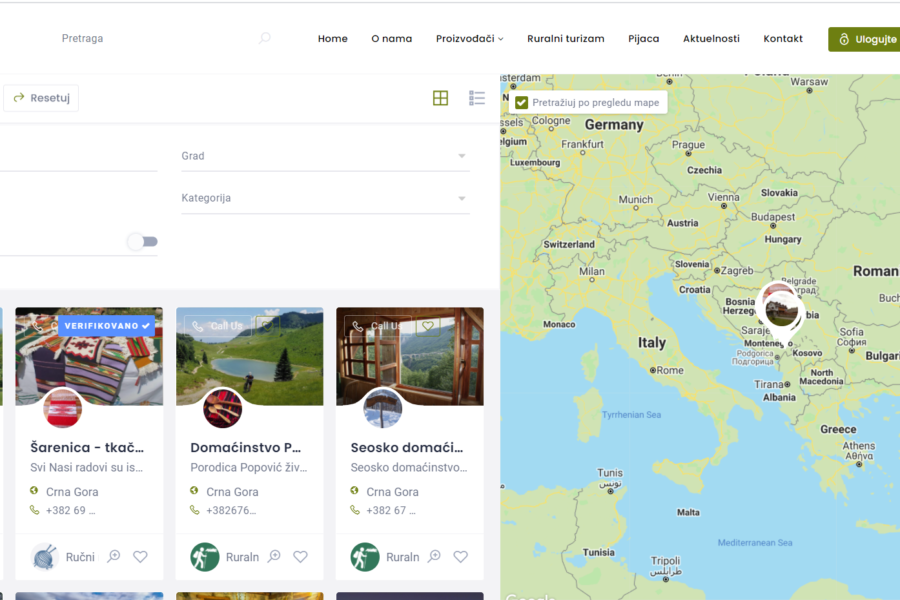Switch to list view layout

point(477,98)
